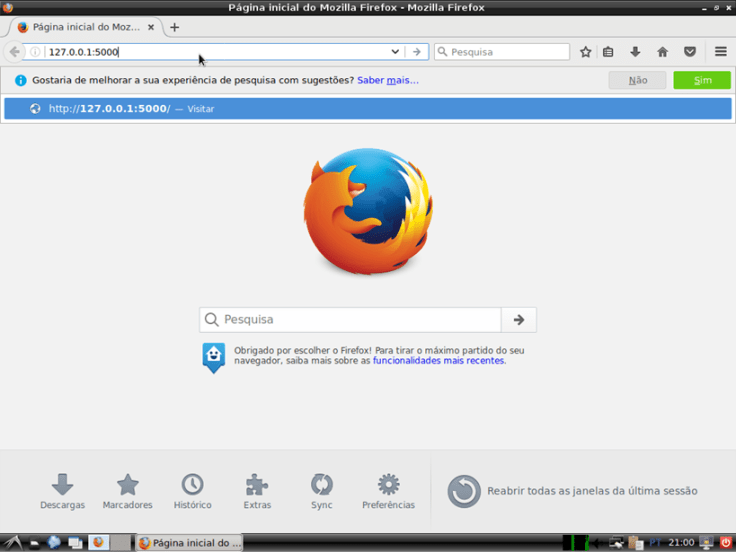Open the search engine magnifier dropdown

pos(442,52)
